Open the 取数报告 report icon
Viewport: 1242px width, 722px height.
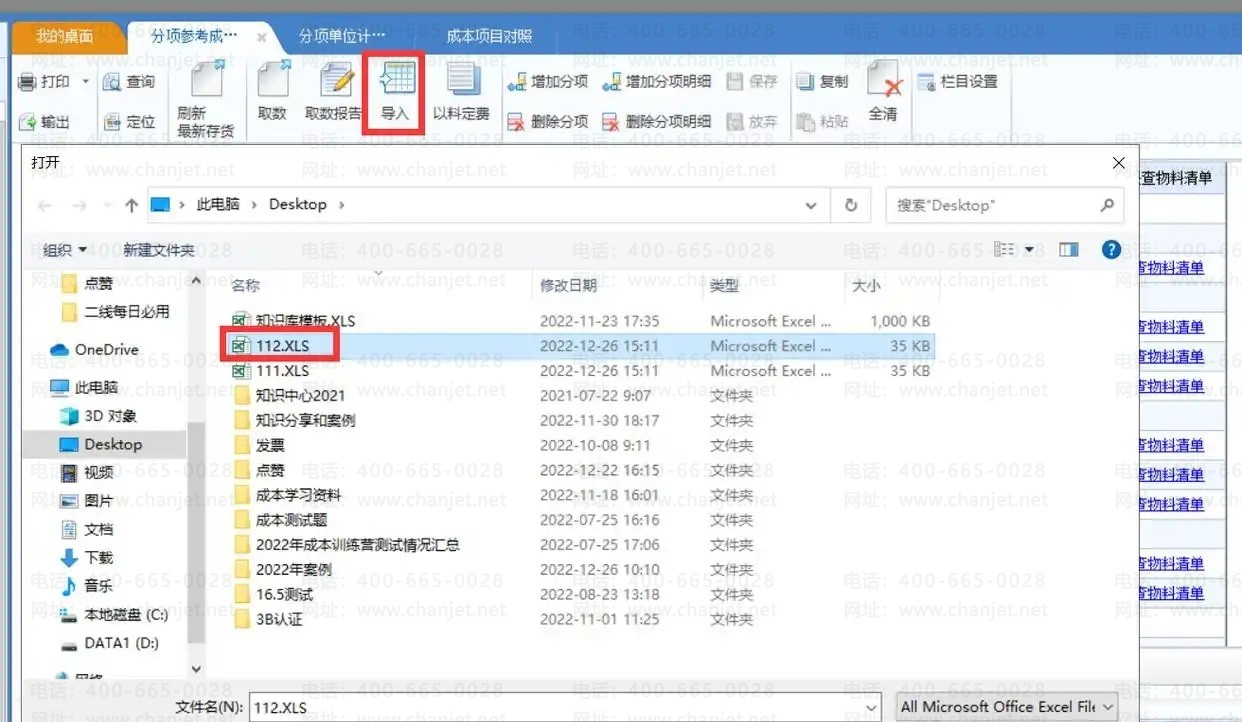point(333,91)
